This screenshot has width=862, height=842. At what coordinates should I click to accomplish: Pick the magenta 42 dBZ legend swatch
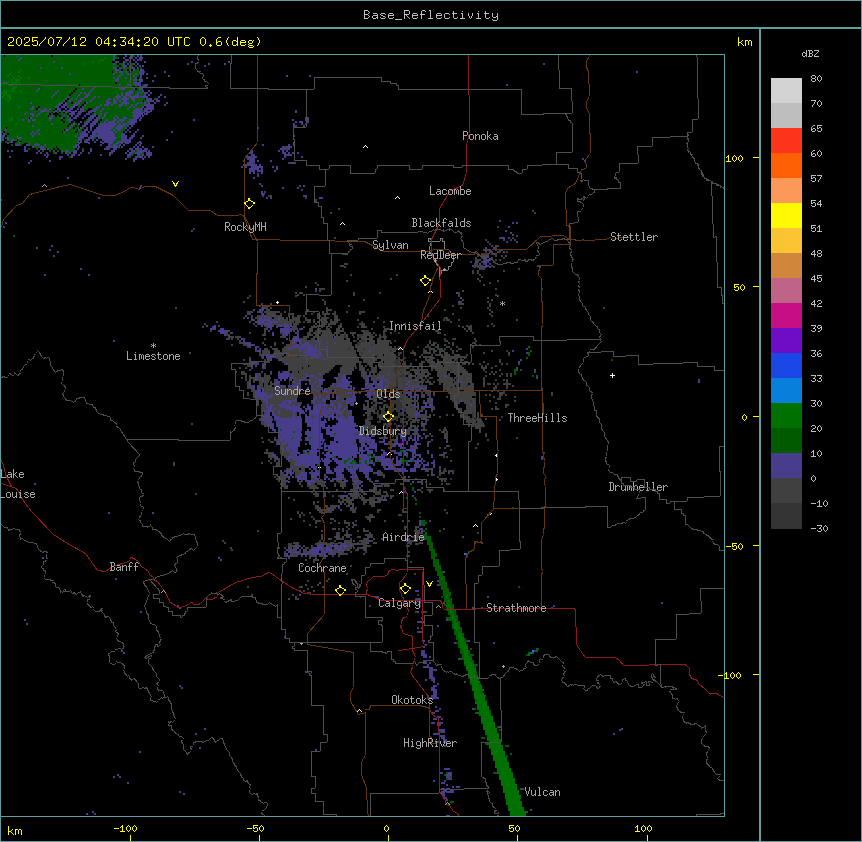click(786, 315)
